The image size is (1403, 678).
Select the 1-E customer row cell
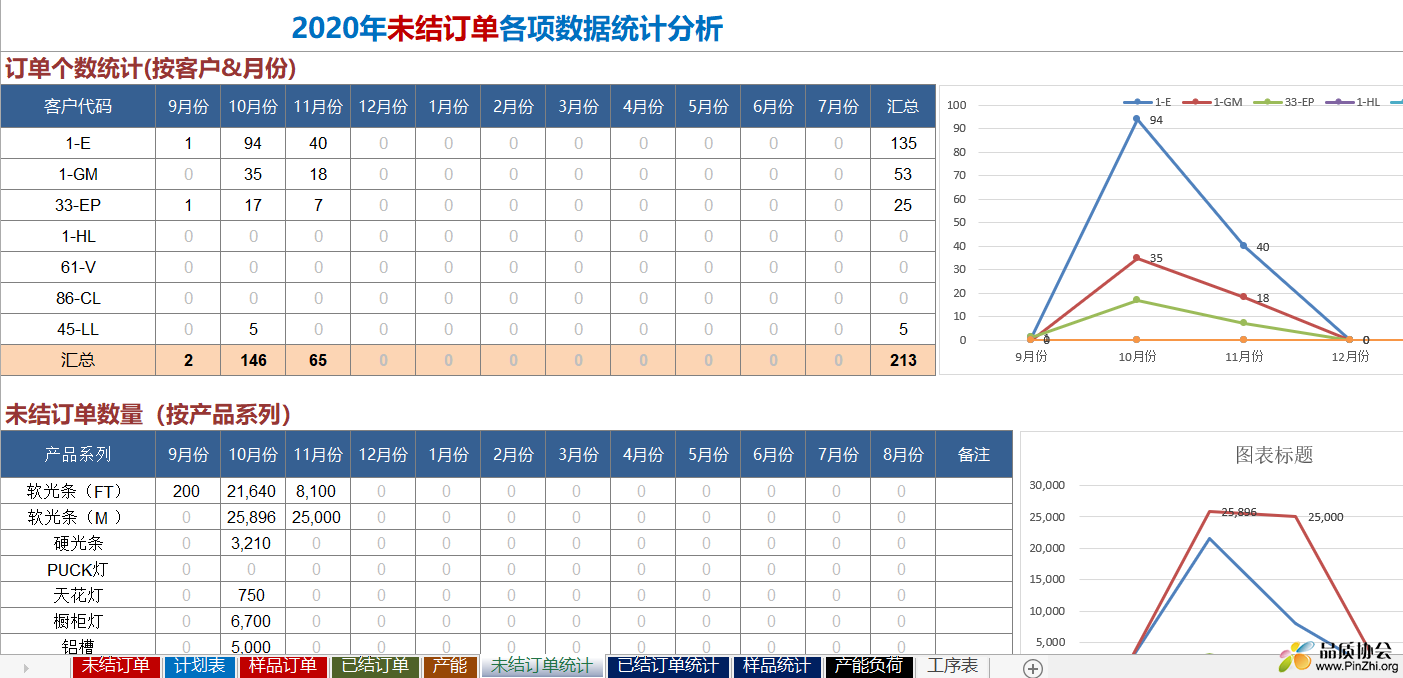pyautogui.click(x=78, y=143)
